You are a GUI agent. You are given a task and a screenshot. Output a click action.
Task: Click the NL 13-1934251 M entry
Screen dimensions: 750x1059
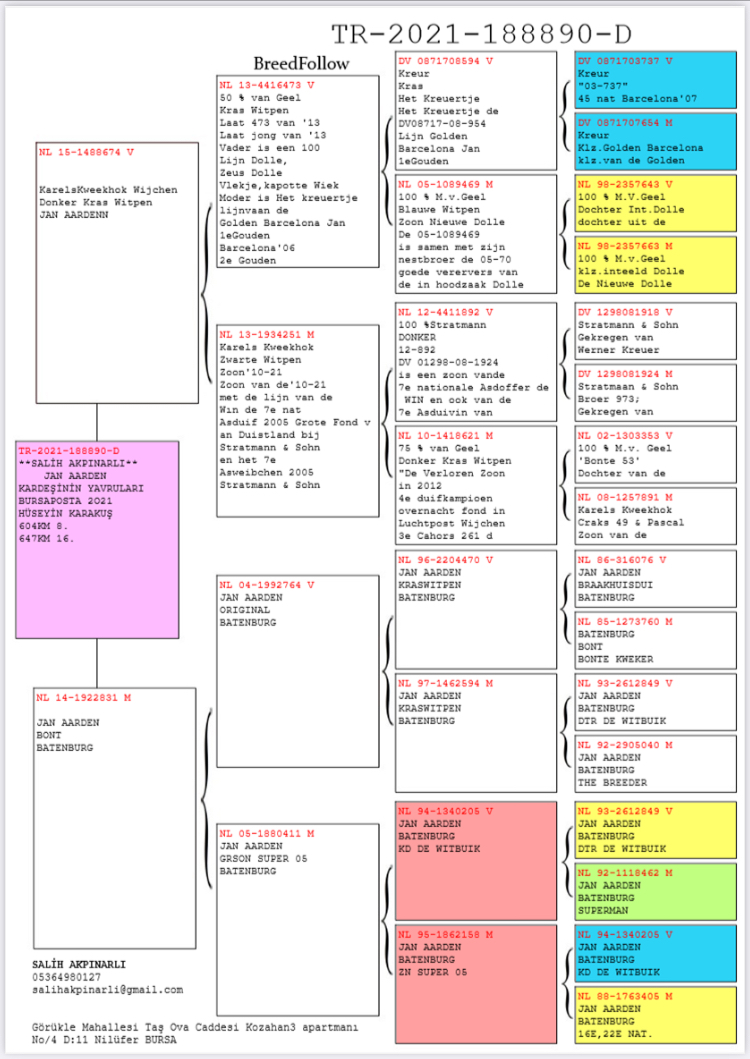click(297, 421)
